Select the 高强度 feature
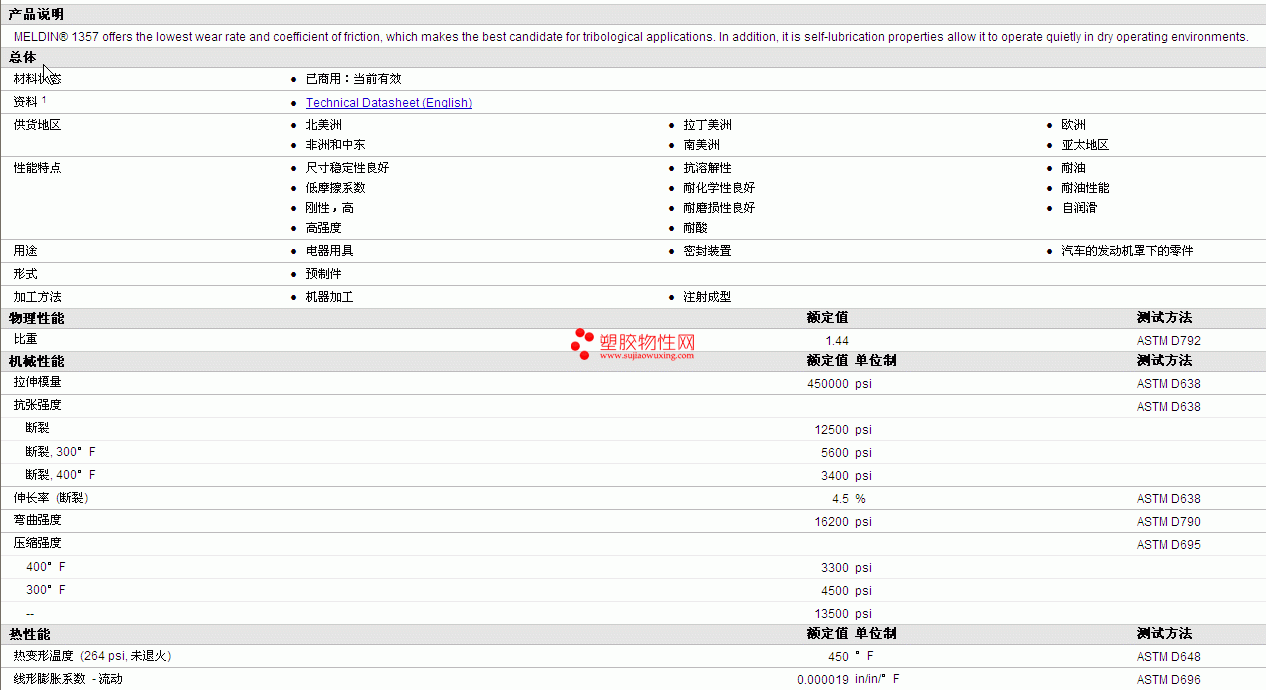Image resolution: width=1266 pixels, height=690 pixels. coord(323,228)
